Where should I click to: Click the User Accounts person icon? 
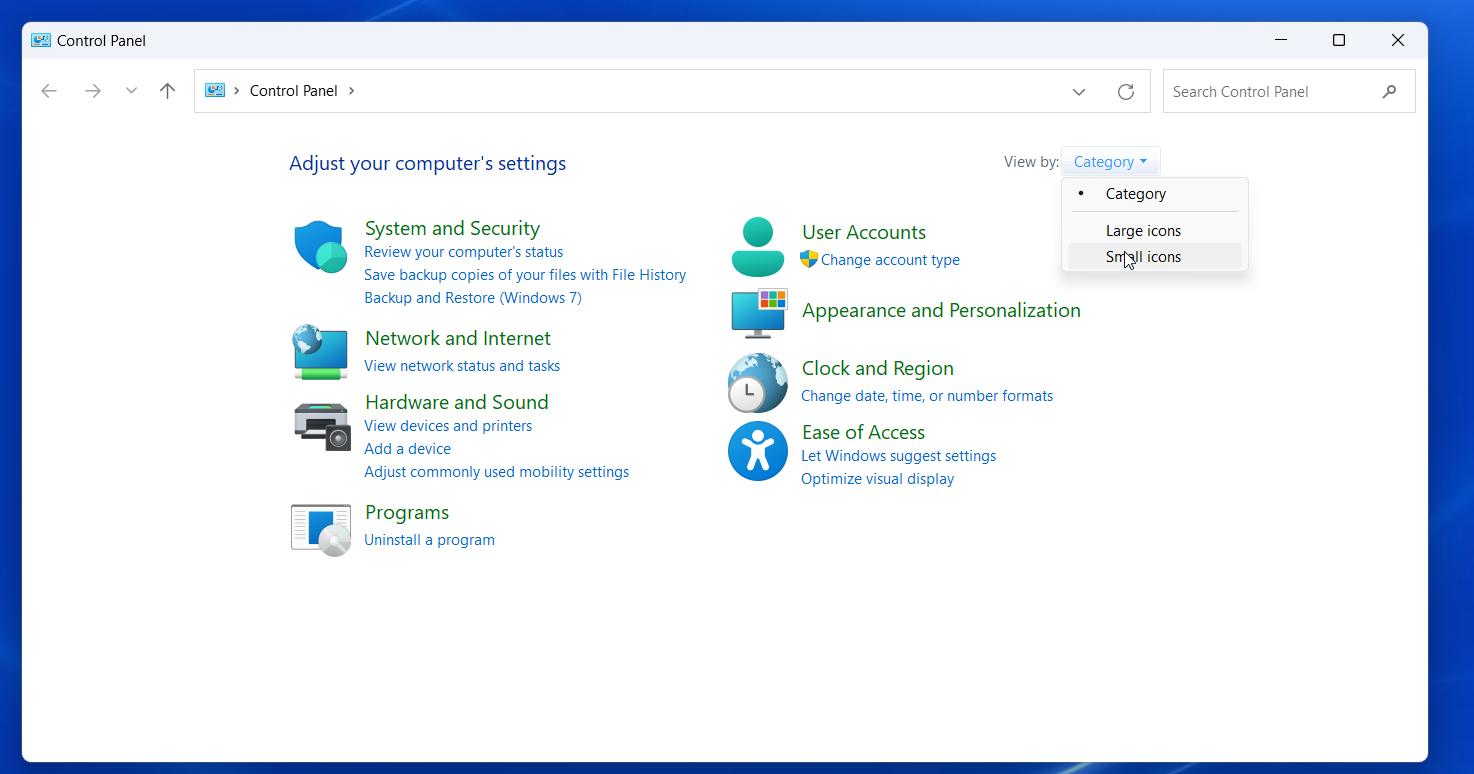[x=758, y=247]
